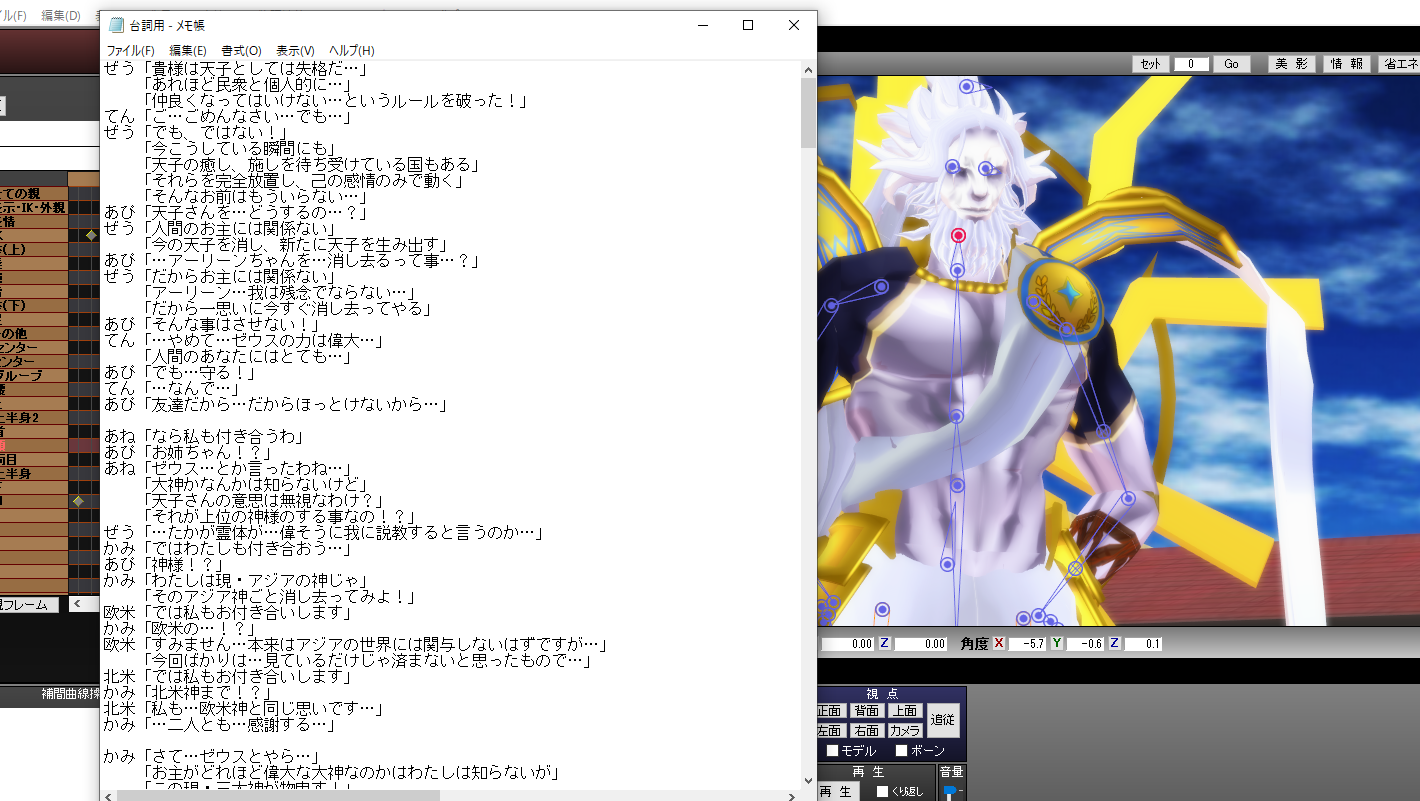This screenshot has height=801, width=1420.
Task: Click the Notepad horizontal scroll right arrow
Action: [792, 796]
